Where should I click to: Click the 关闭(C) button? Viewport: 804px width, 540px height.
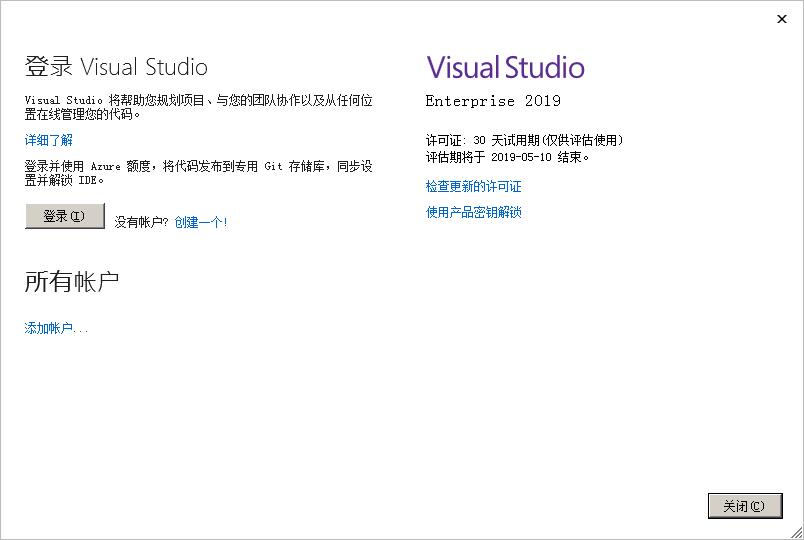(745, 506)
